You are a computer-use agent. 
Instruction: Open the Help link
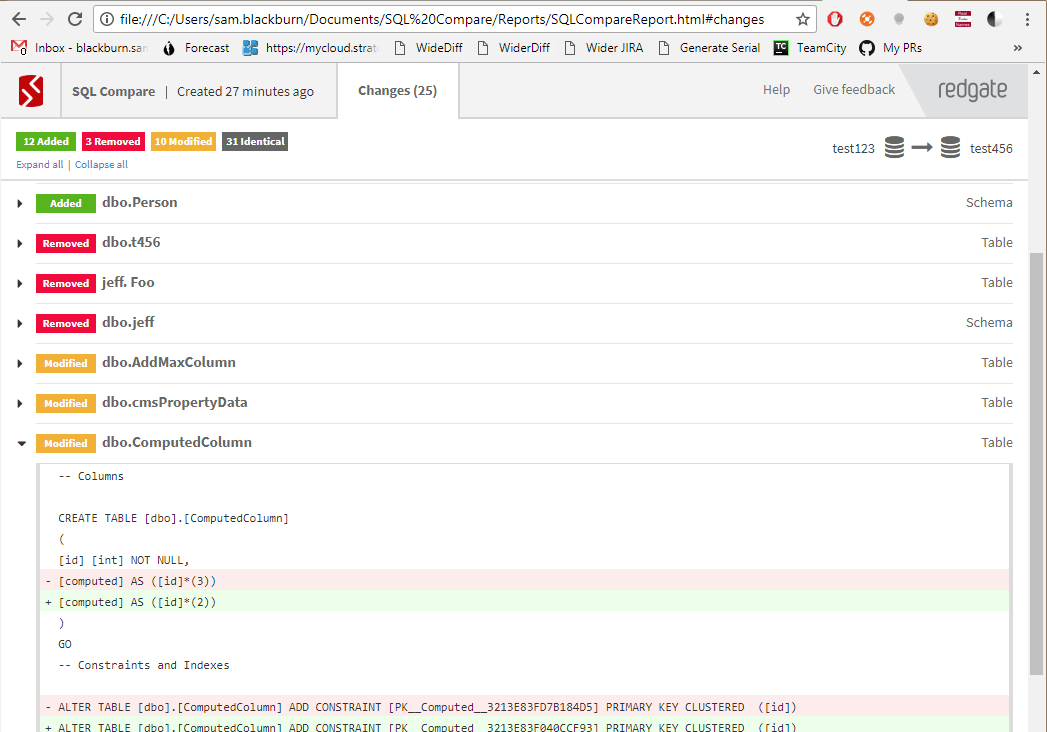pyautogui.click(x=776, y=89)
